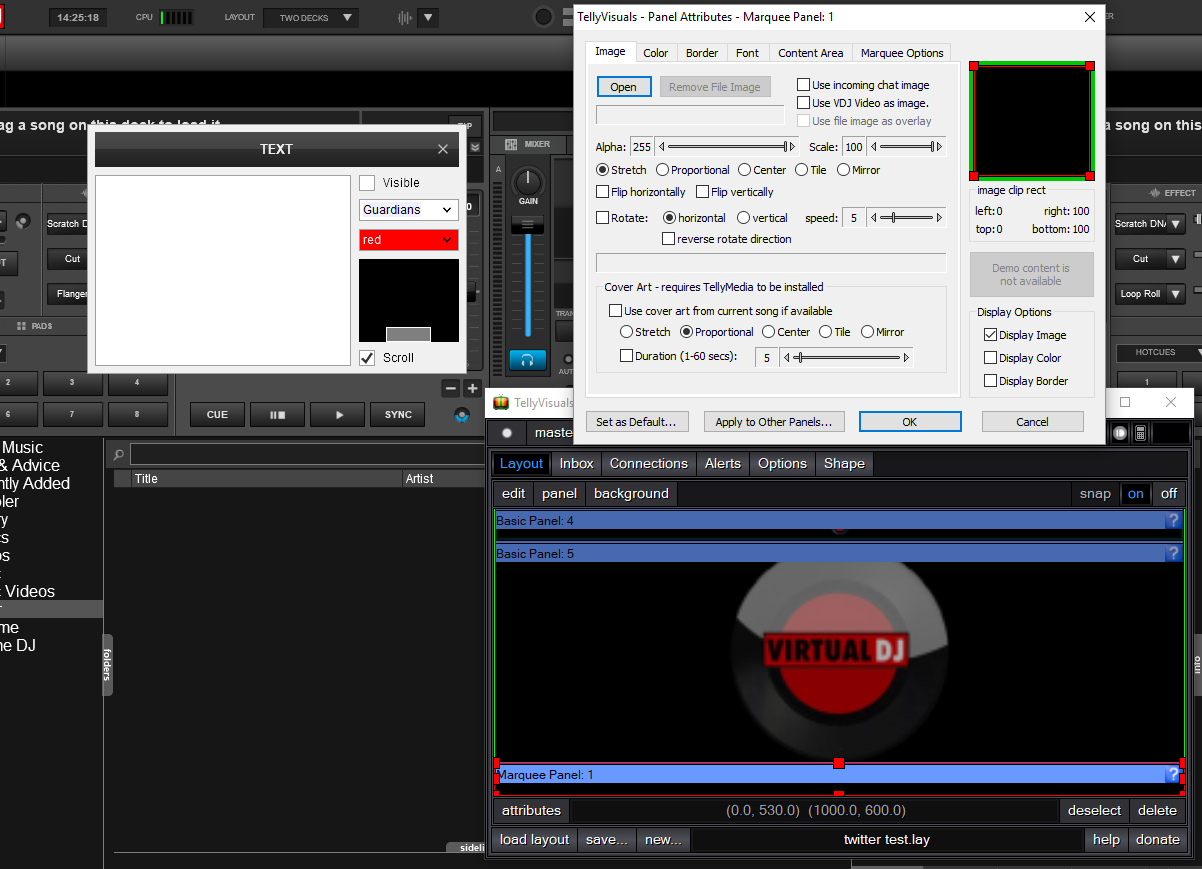Open the dropdown arrow next to waveform icon
This screenshot has width=1202, height=869.
[x=428, y=18]
